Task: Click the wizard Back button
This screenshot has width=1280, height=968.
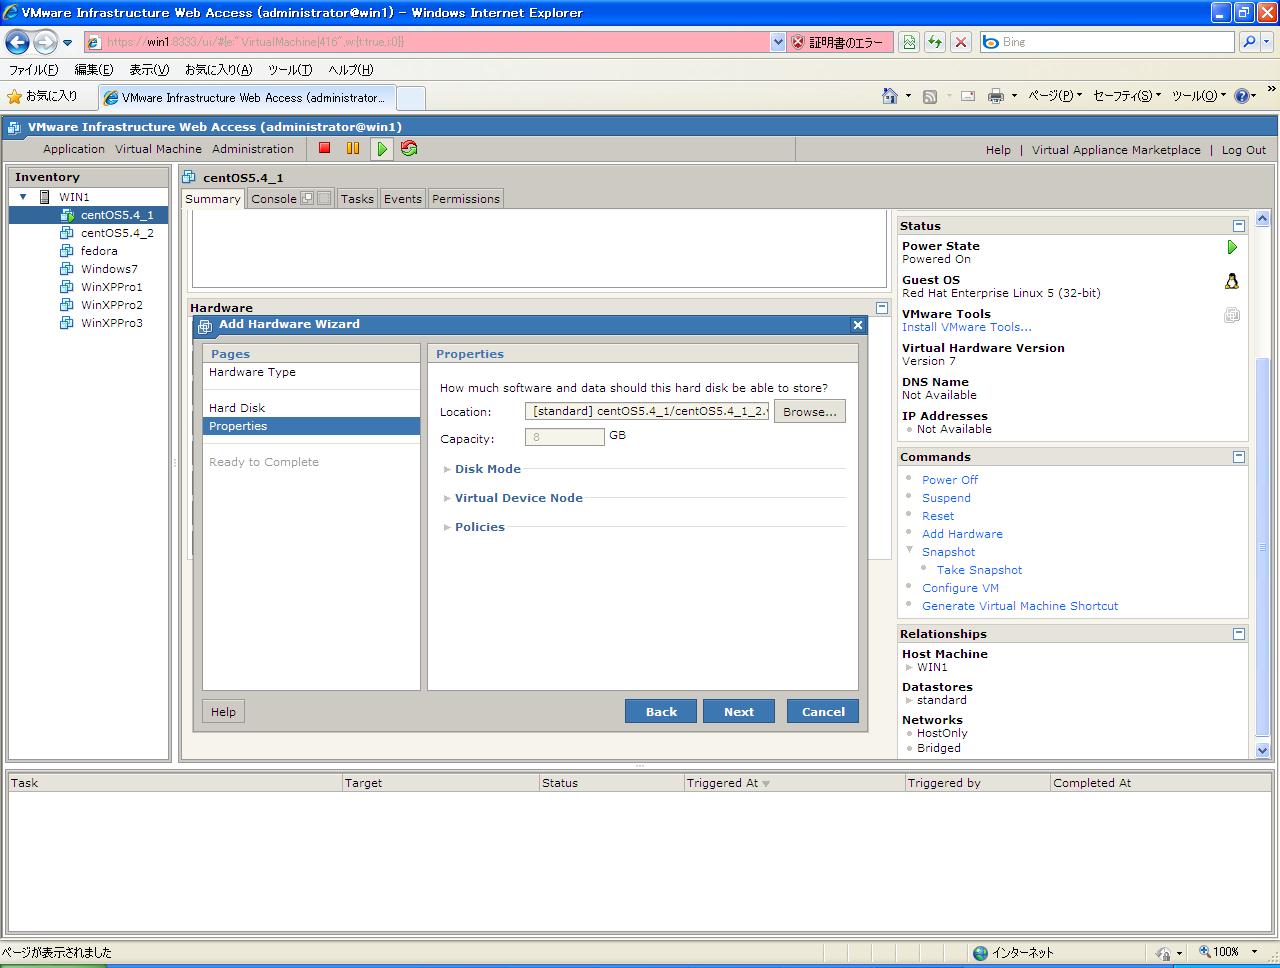Action: pyautogui.click(x=661, y=711)
